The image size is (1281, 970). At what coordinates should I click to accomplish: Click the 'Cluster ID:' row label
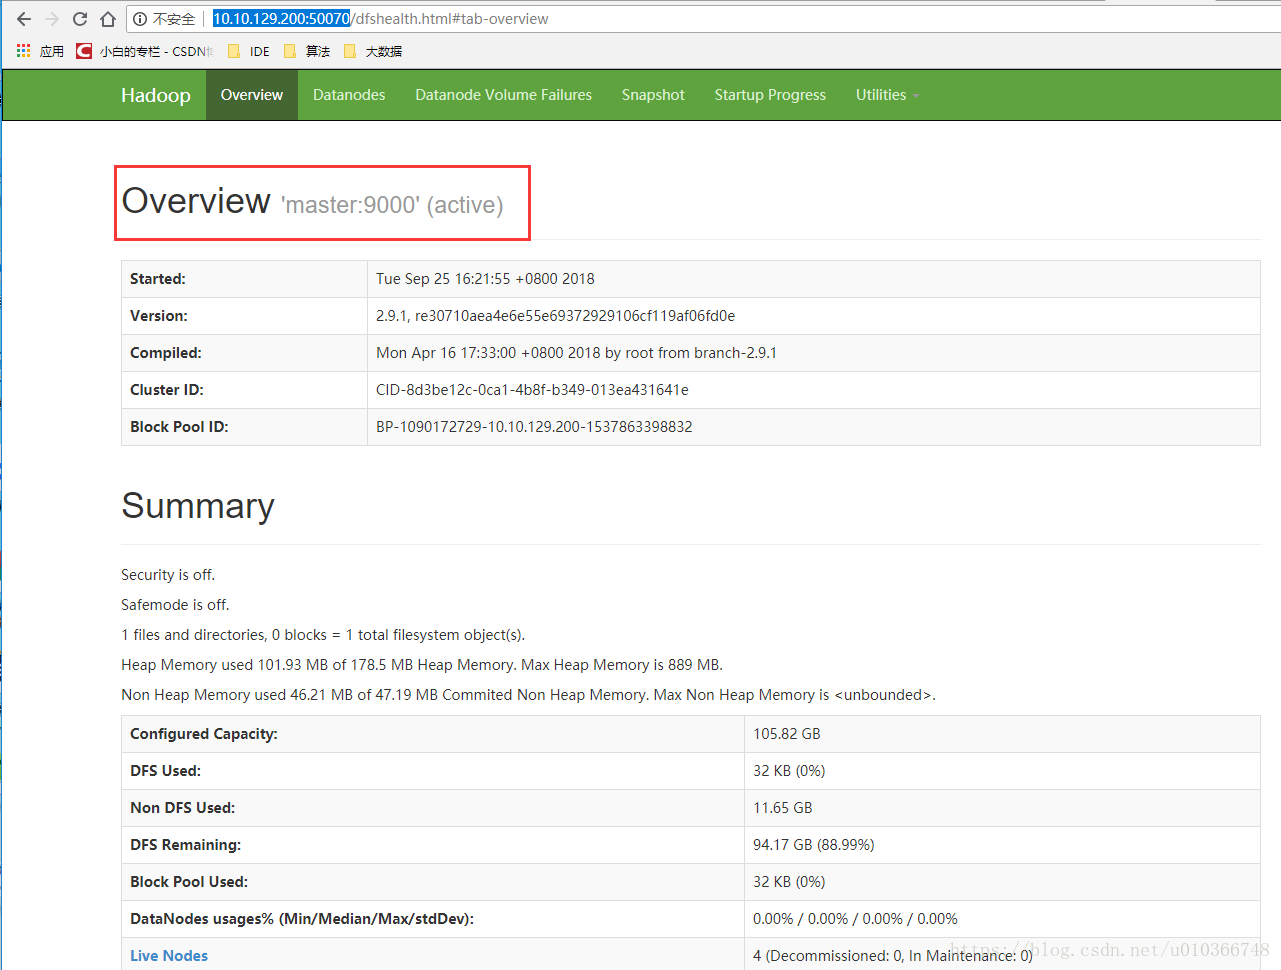(x=166, y=390)
